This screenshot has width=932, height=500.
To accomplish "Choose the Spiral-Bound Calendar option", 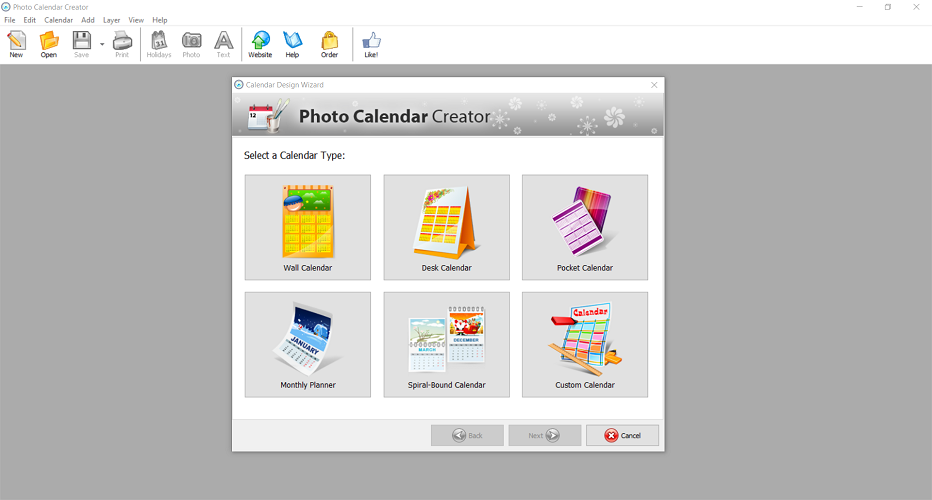I will click(x=446, y=344).
